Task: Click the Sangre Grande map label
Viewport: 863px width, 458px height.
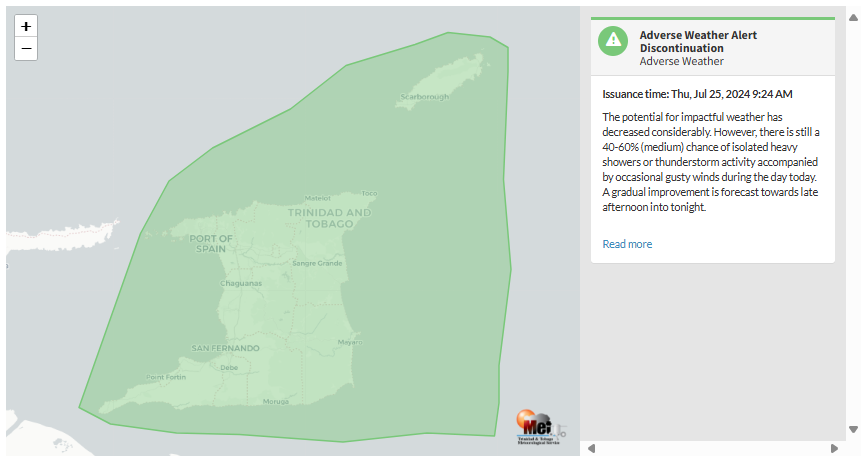Action: click(x=317, y=263)
